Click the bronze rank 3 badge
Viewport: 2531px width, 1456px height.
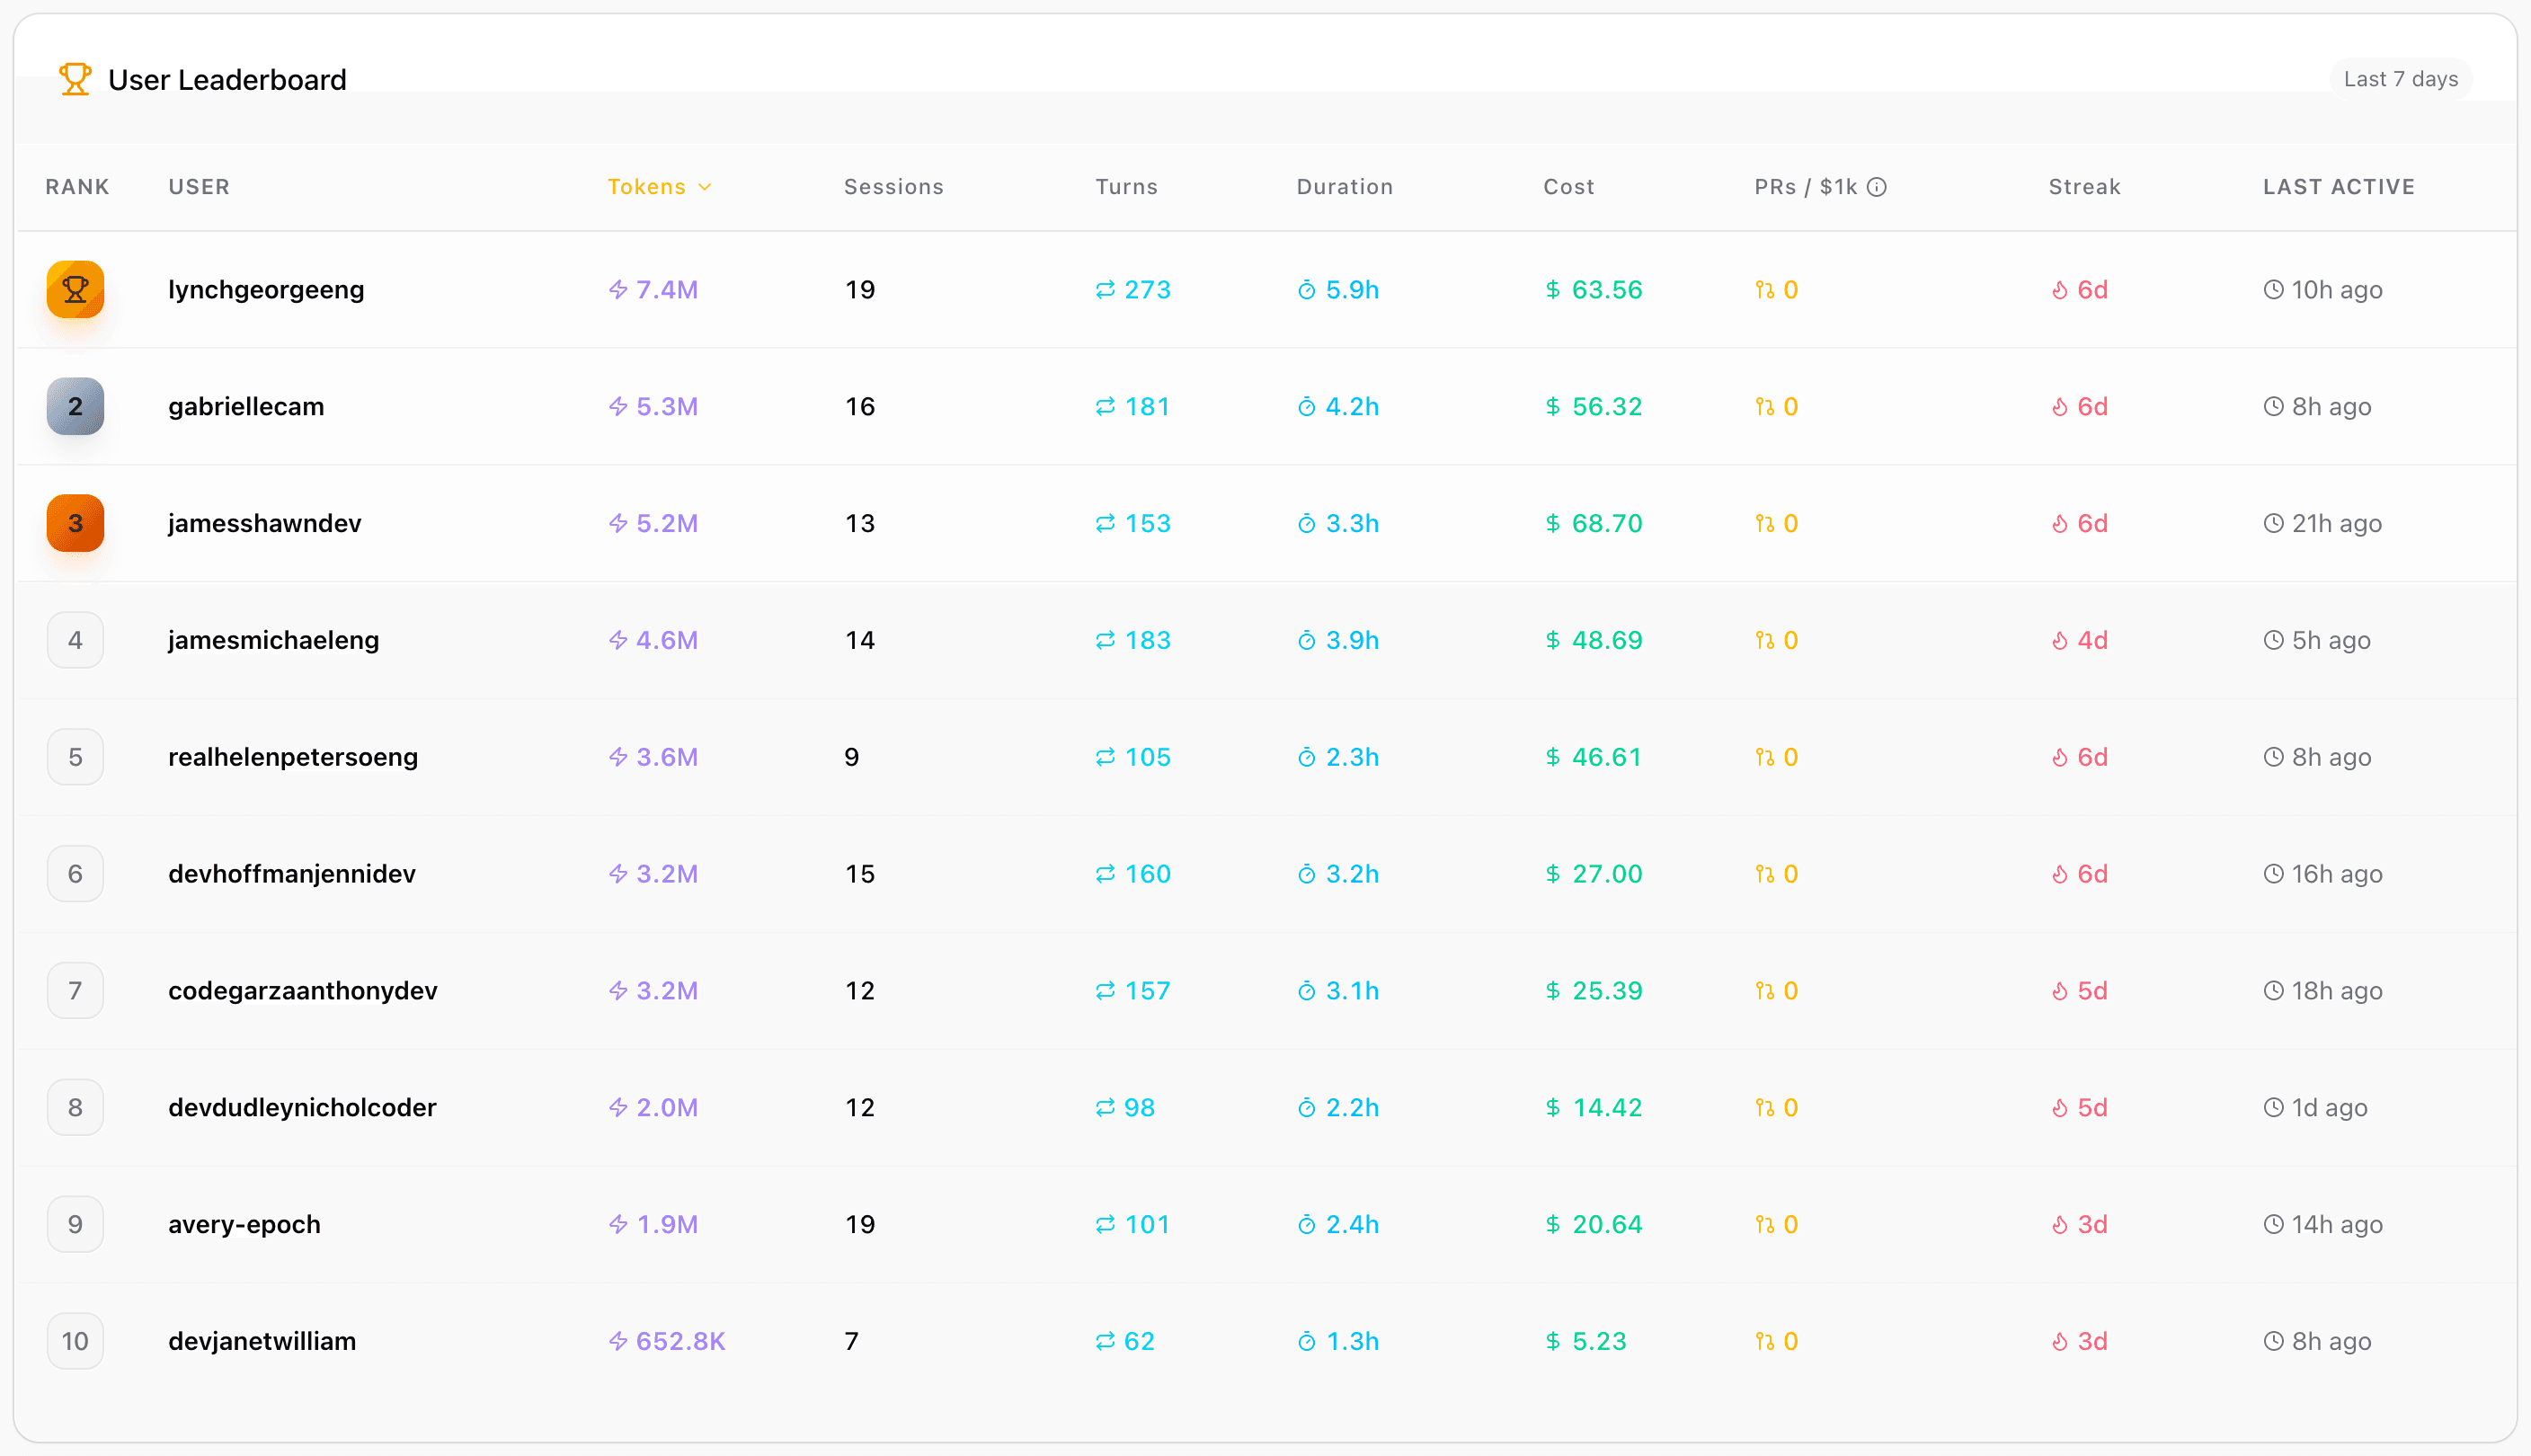[75, 523]
